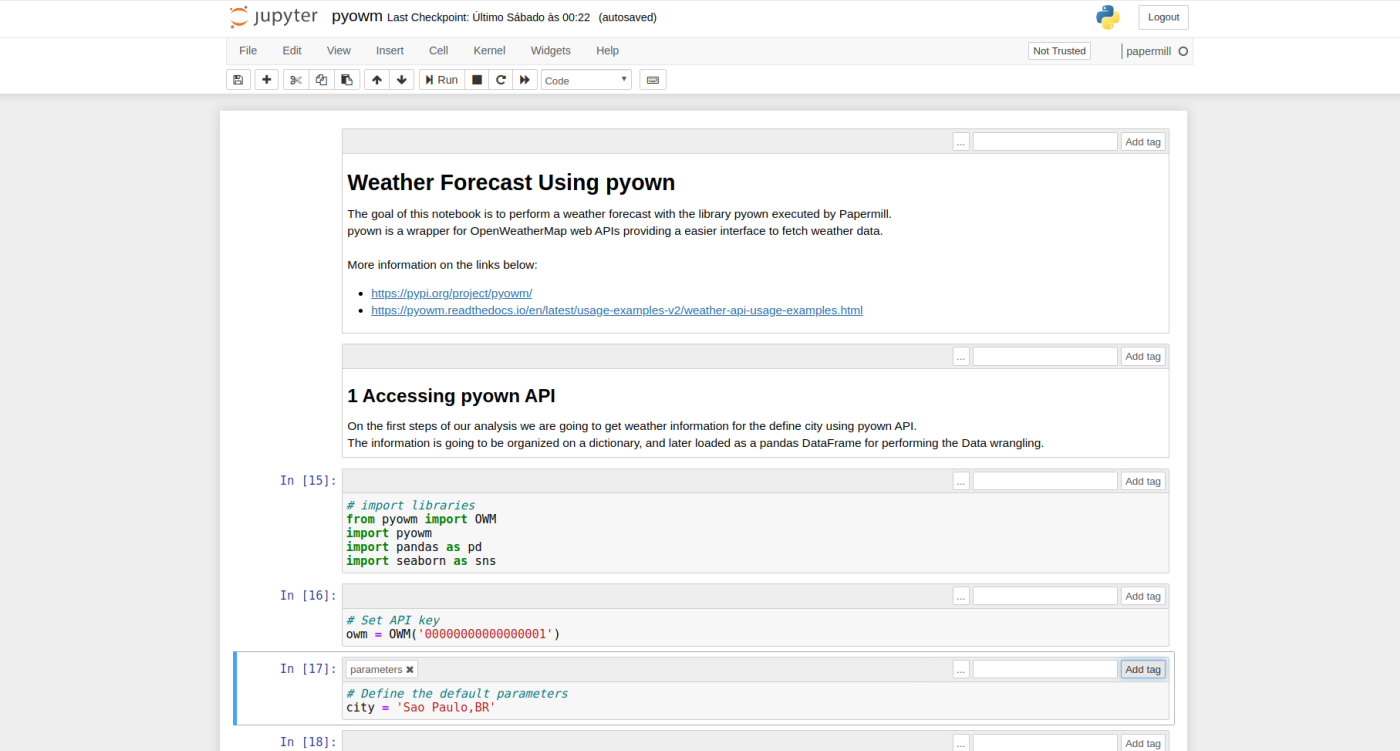Click the kernel status indicator circle

pos(1182,51)
